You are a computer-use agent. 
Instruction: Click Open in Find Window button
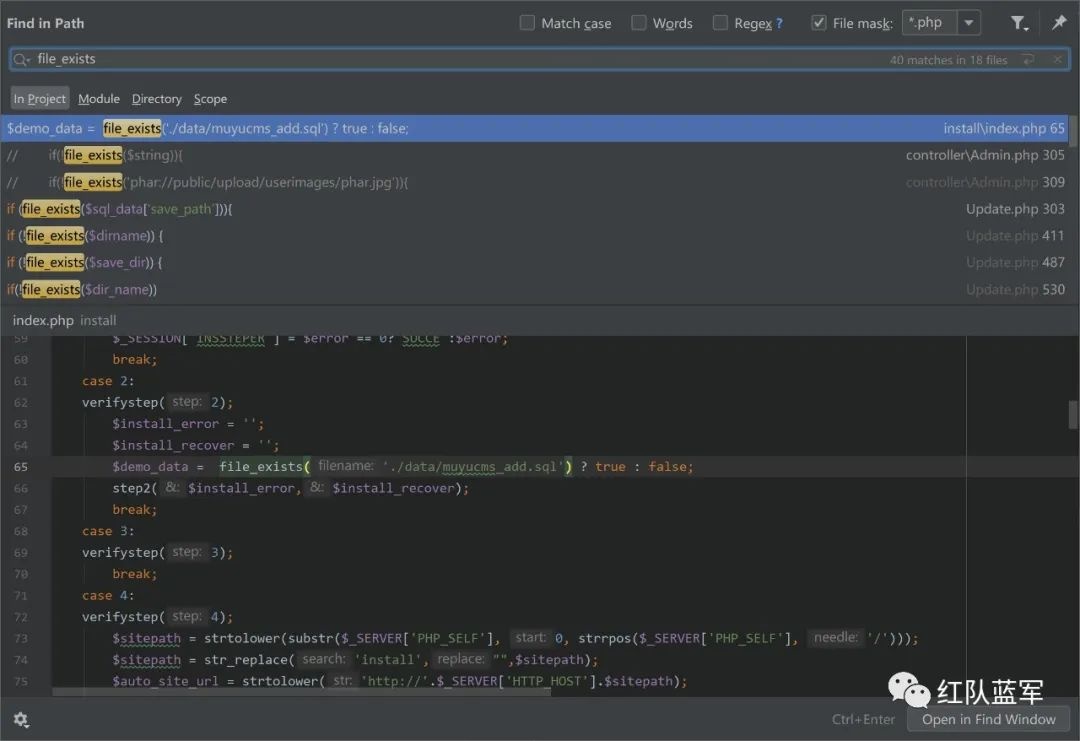click(x=988, y=720)
